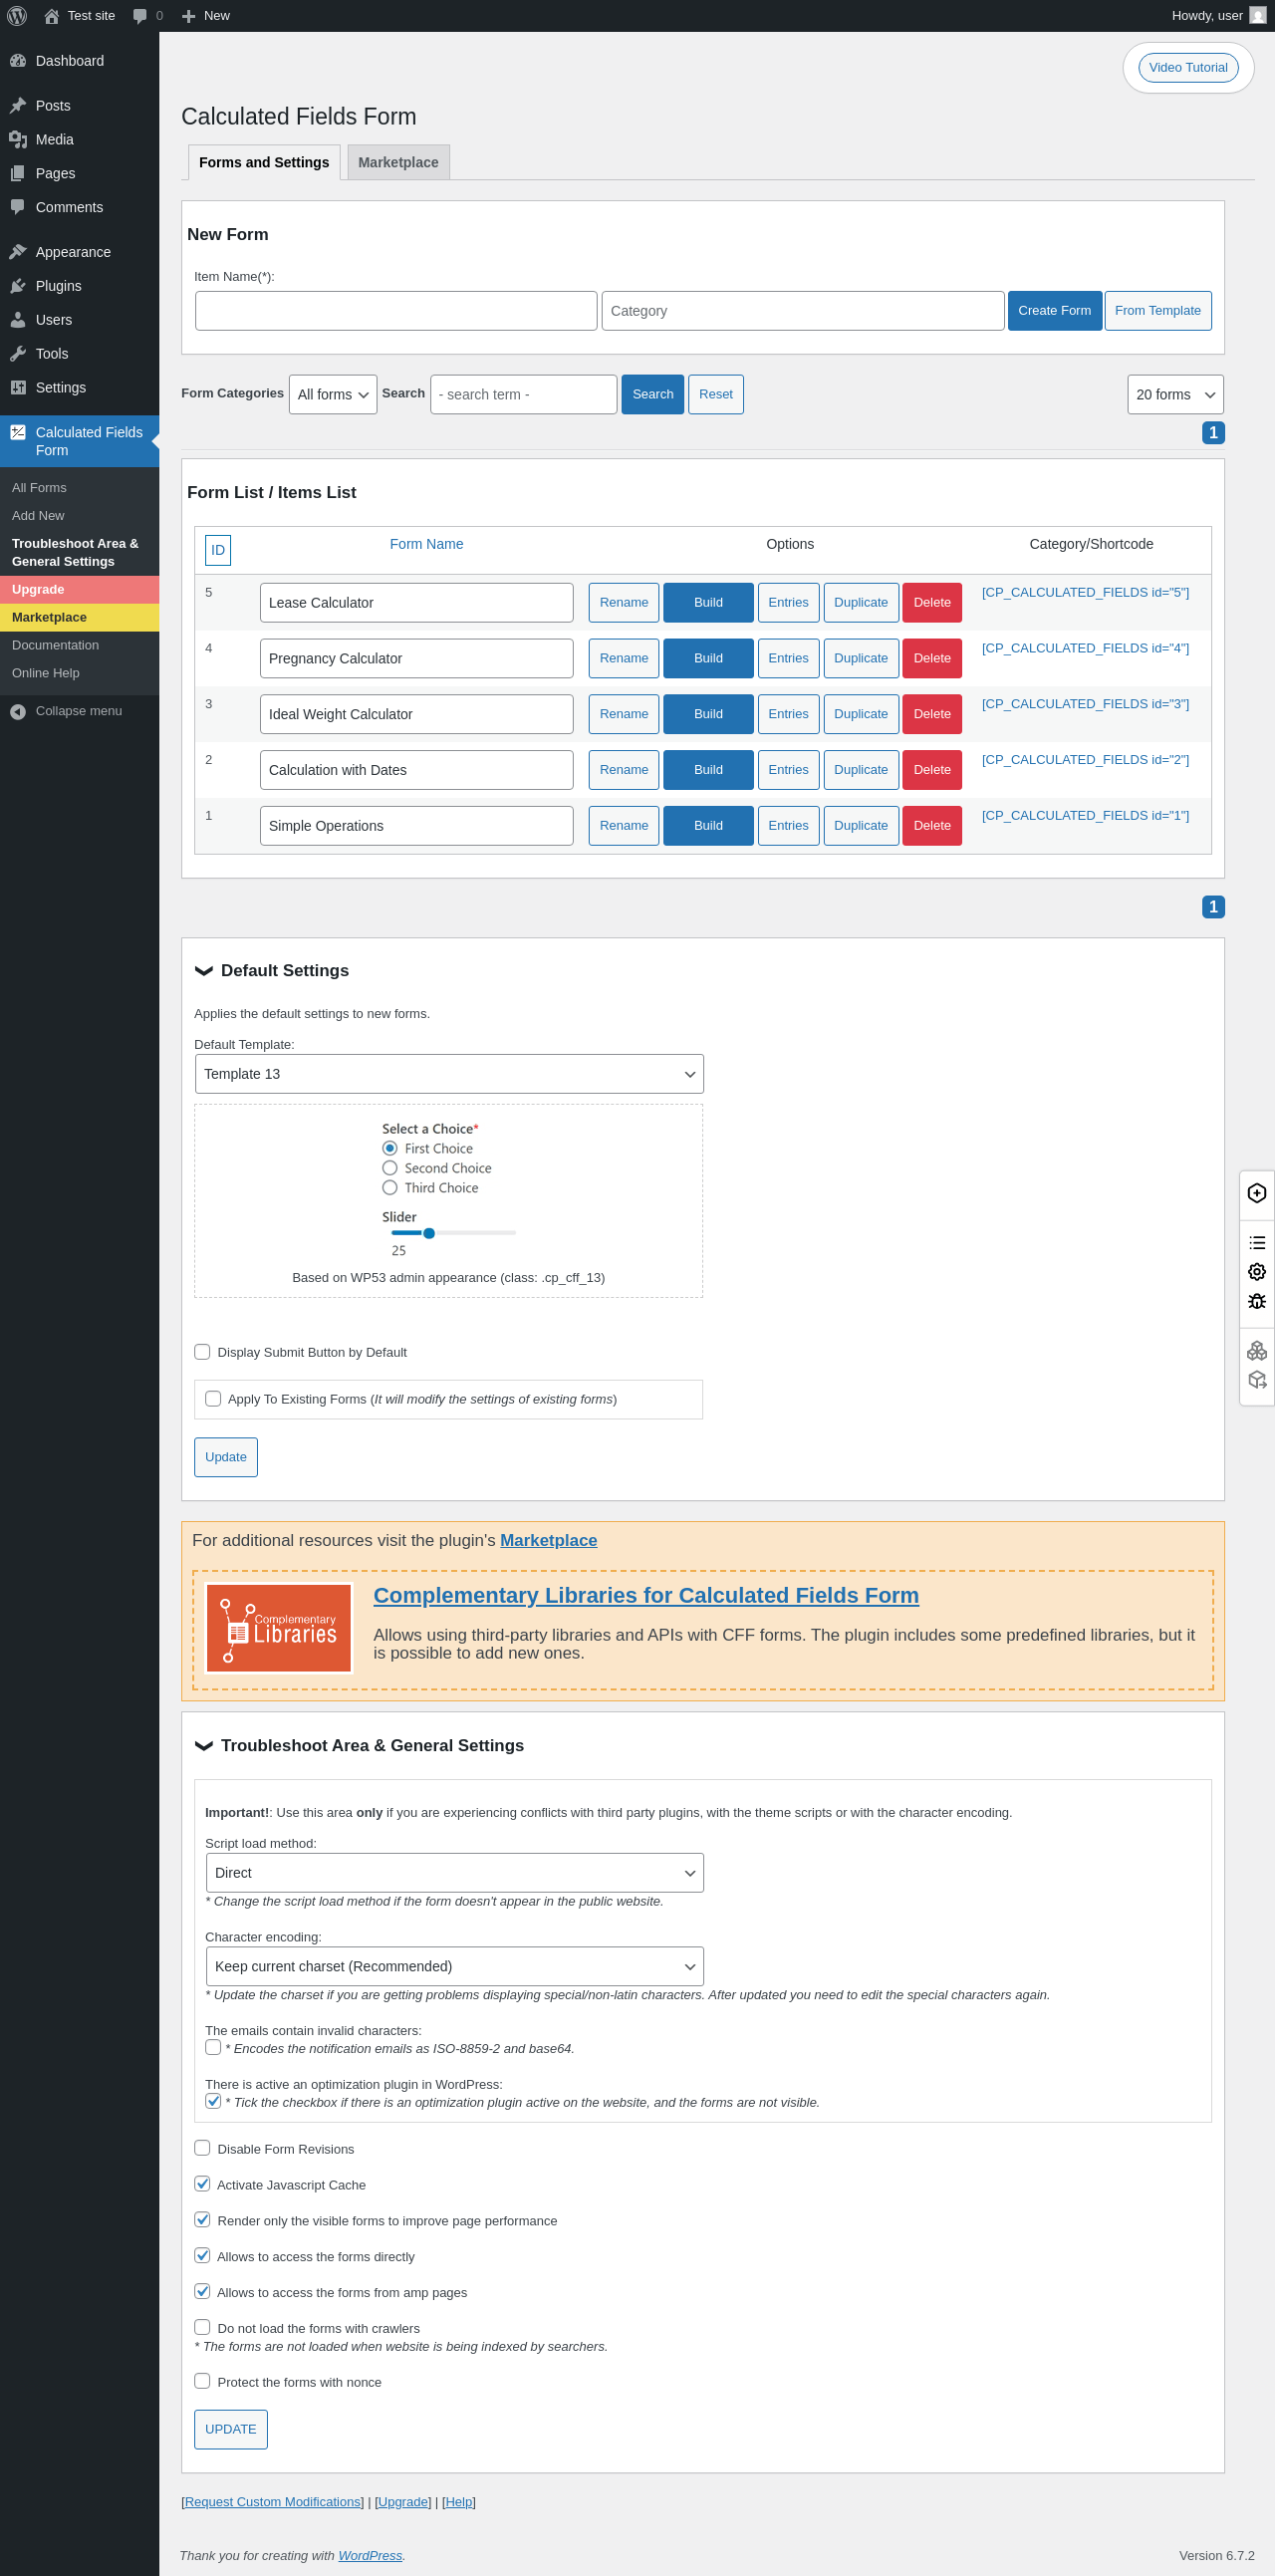Click the Settings sliders icon in sidebar

point(18,388)
